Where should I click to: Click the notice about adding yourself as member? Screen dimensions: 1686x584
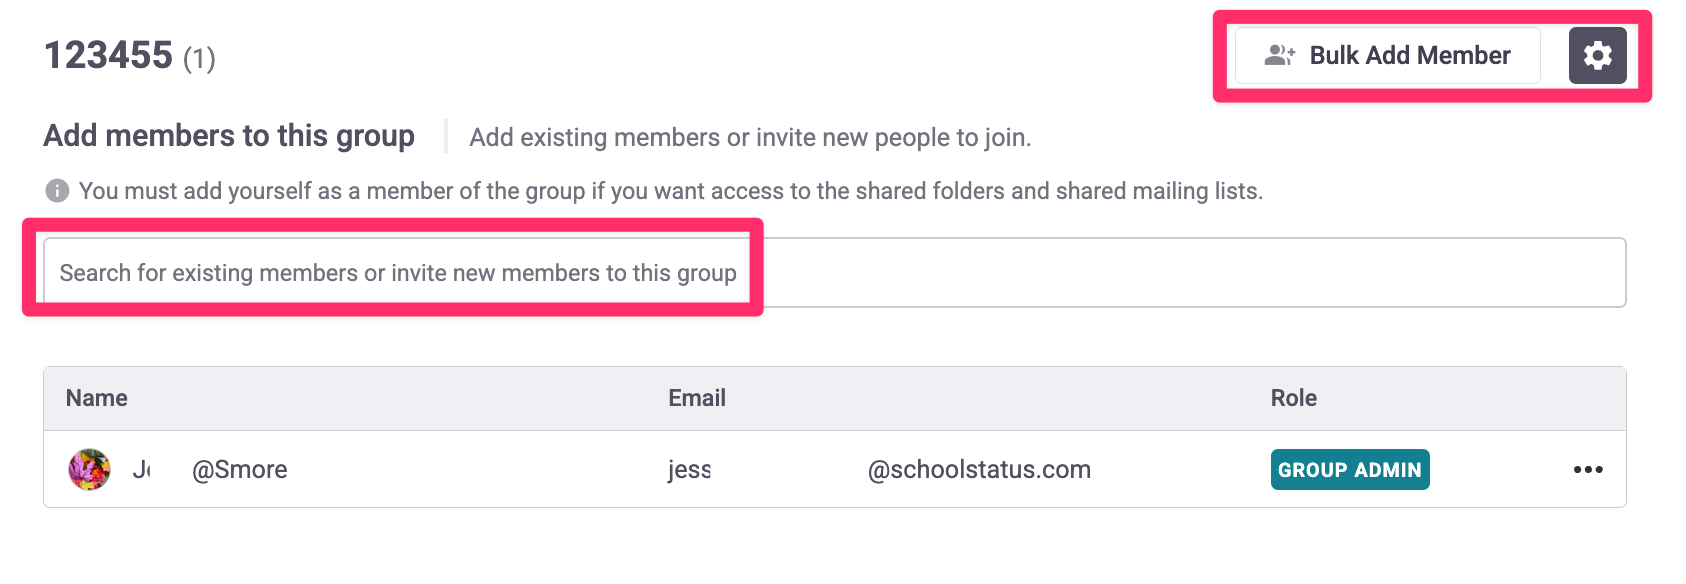671,190
